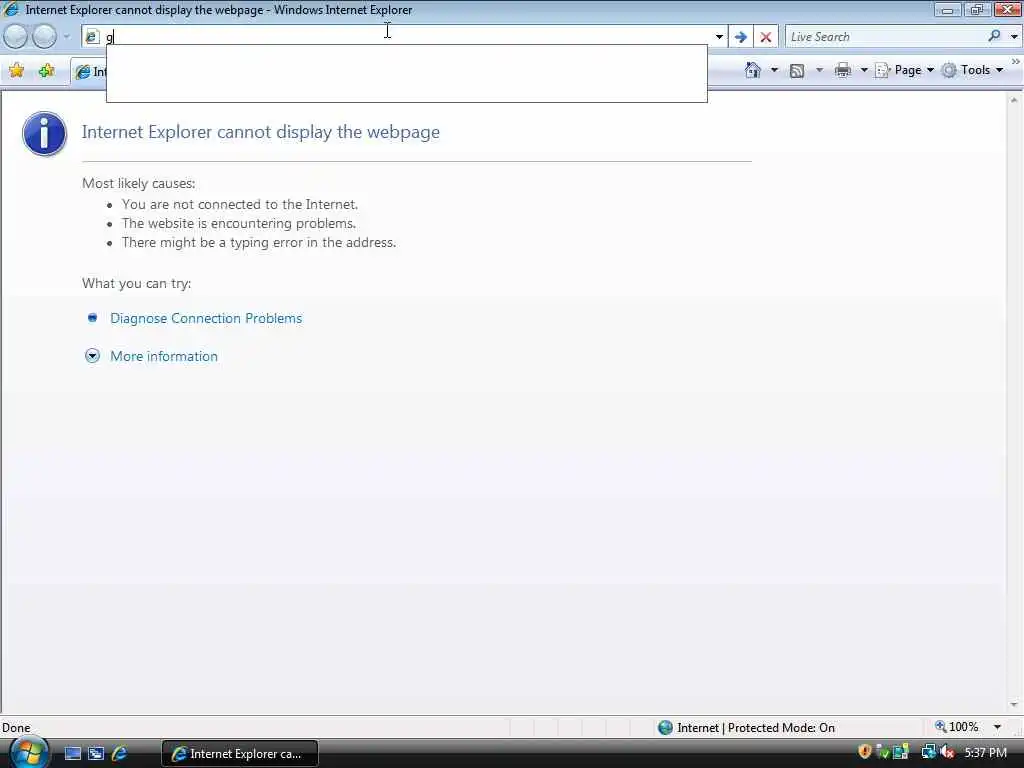This screenshot has height=768, width=1024.
Task: Click the window Restore Down button
Action: click(x=977, y=10)
